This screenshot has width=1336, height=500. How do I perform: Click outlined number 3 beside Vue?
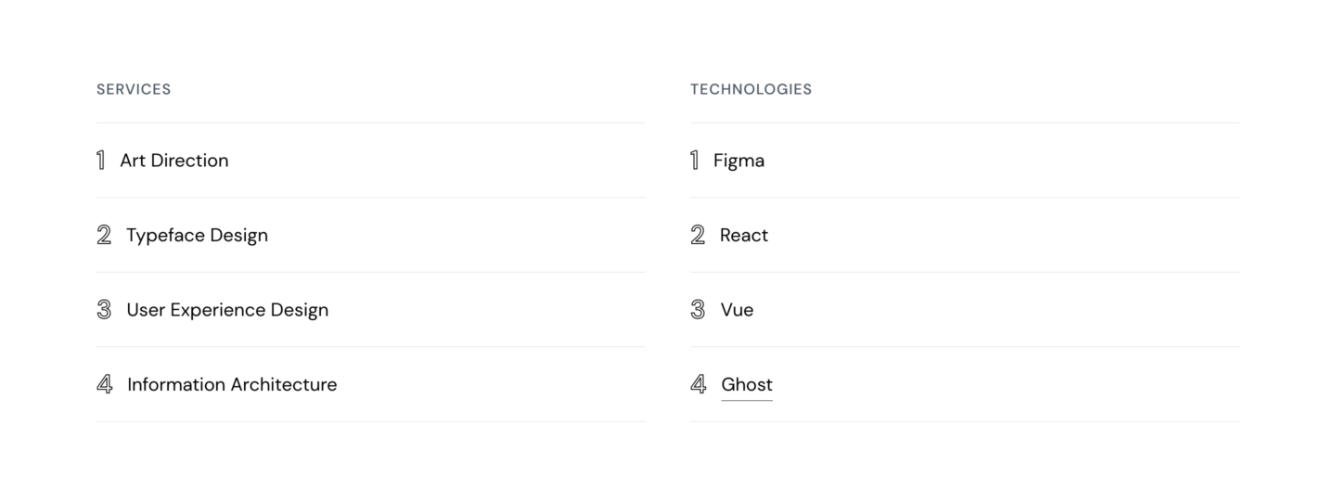(698, 310)
